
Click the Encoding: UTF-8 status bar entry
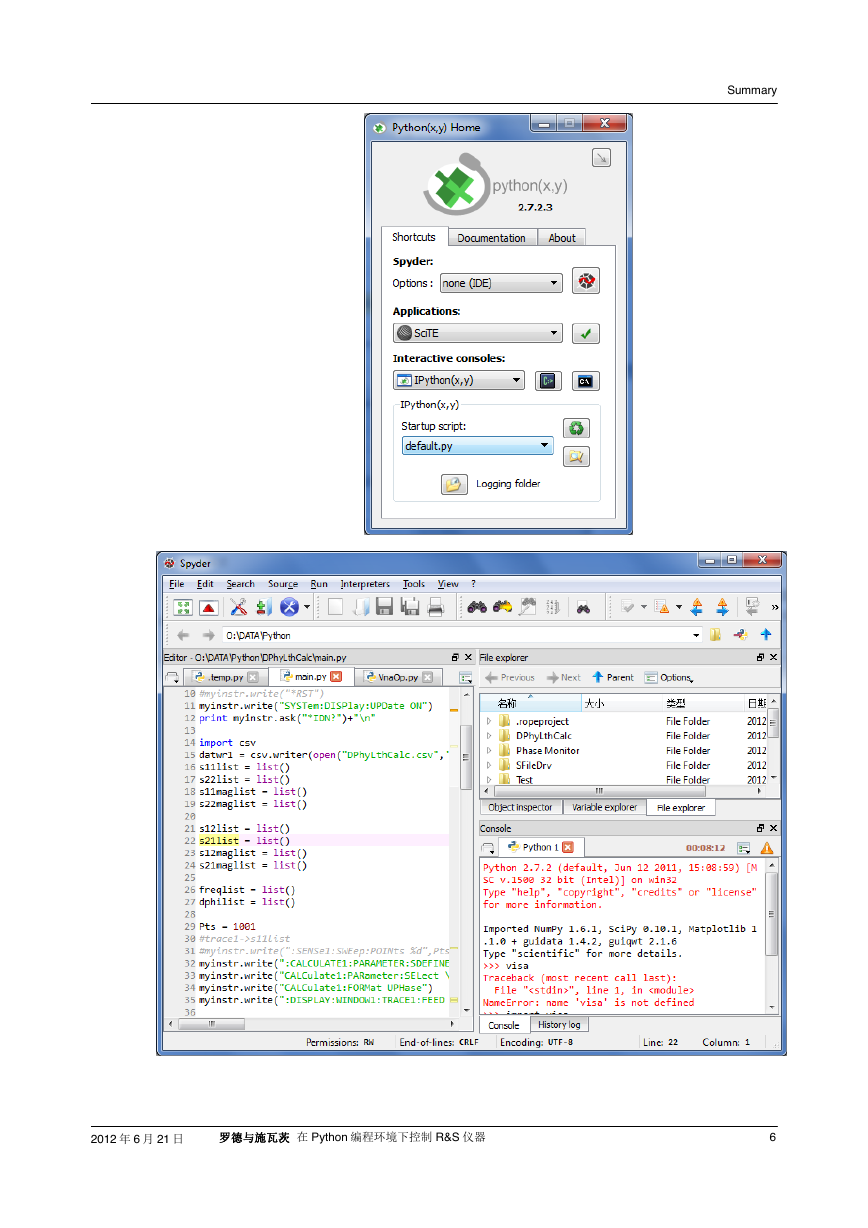pyautogui.click(x=536, y=1042)
